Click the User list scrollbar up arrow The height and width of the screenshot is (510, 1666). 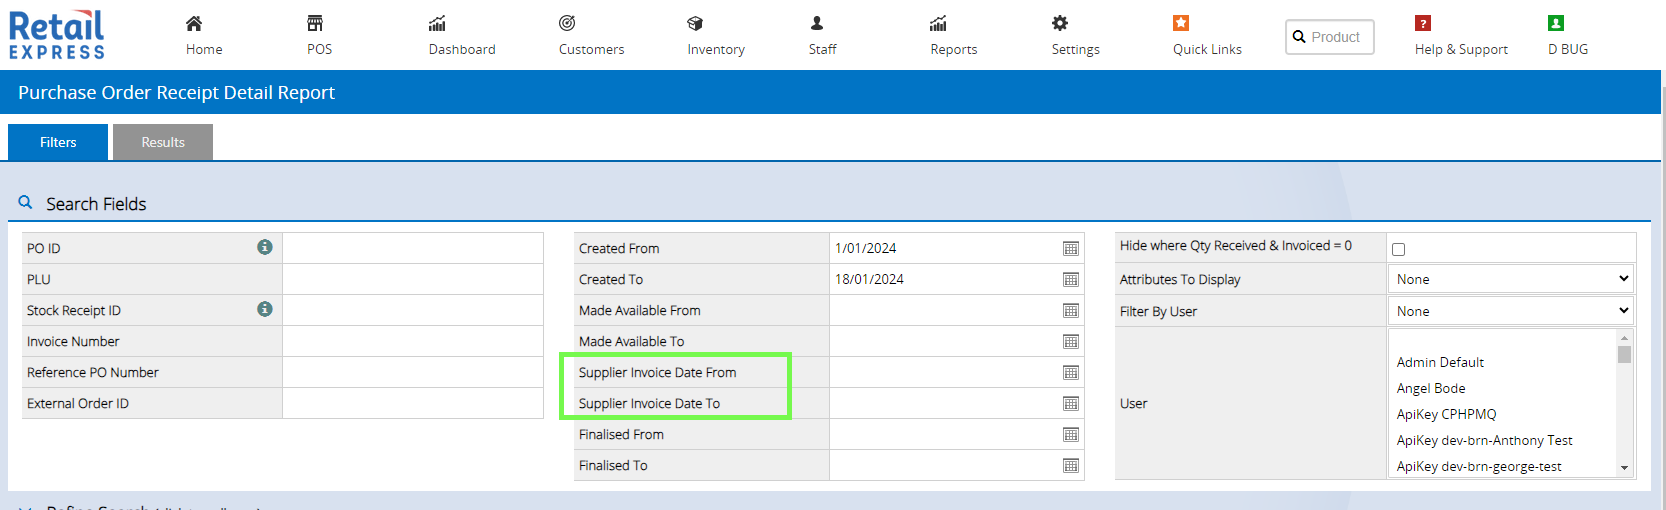coord(1624,338)
